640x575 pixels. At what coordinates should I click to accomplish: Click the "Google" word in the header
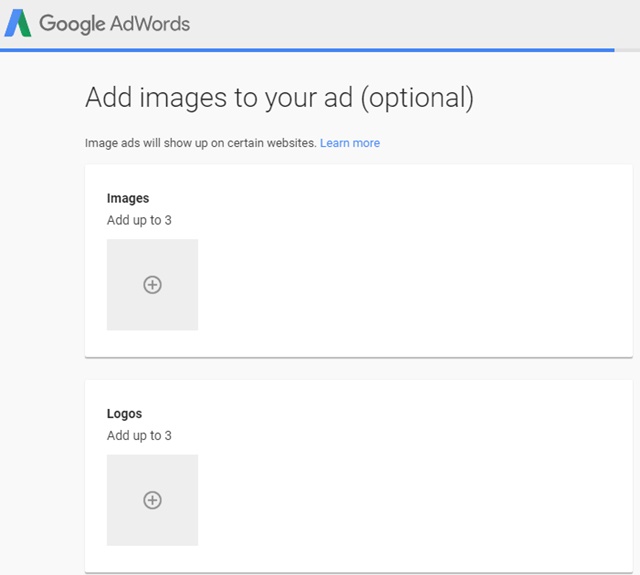(x=72, y=23)
